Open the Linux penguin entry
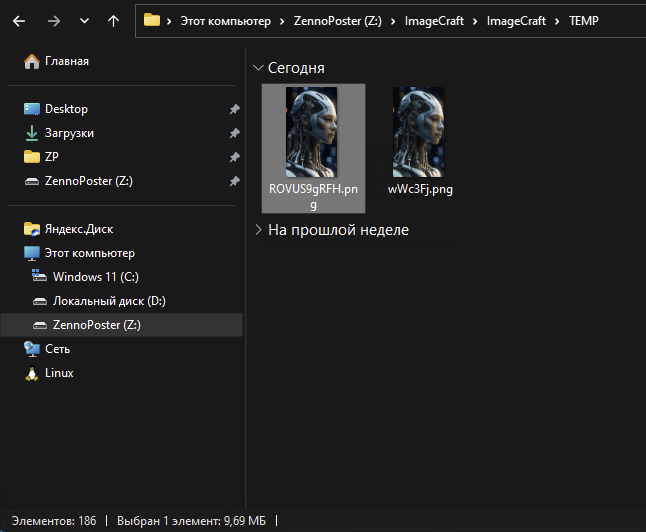 pos(59,373)
